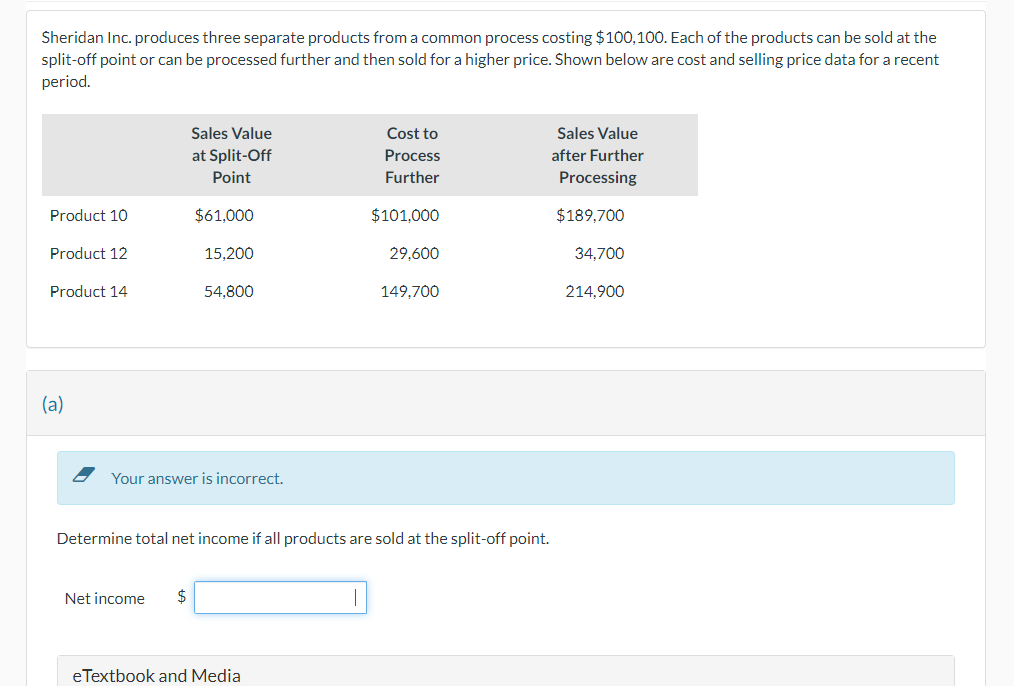Open the eTextbook and Media section
This screenshot has width=1014, height=686.
[156, 675]
